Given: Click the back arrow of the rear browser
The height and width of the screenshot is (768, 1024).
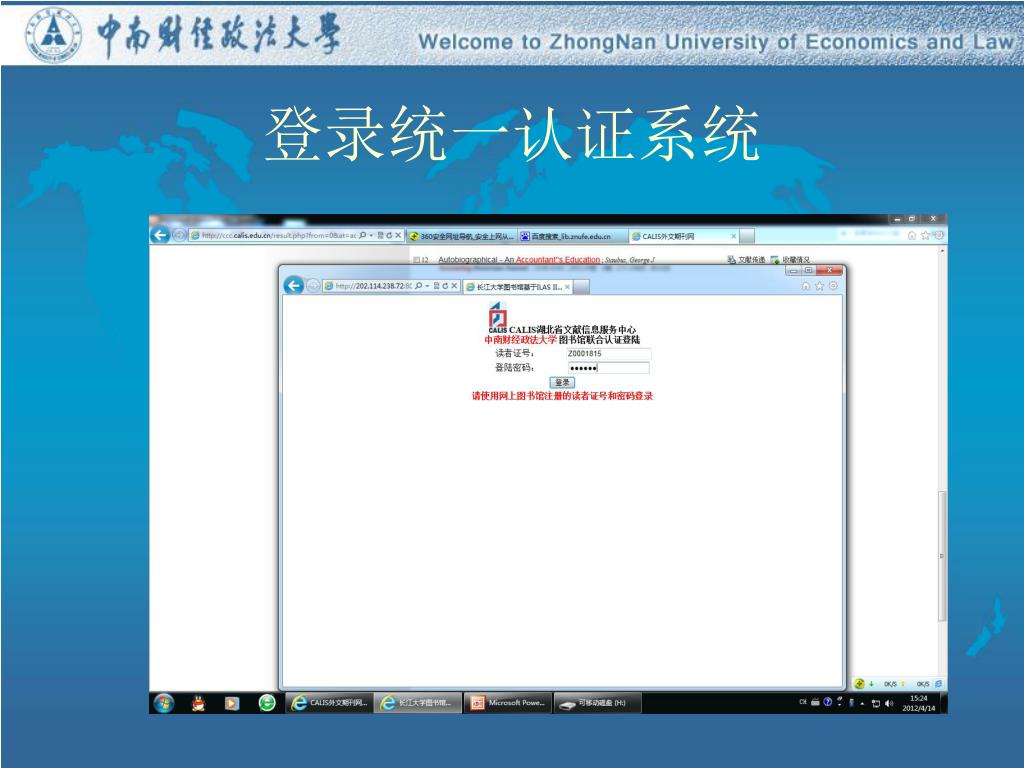Looking at the screenshot, I should (x=159, y=236).
